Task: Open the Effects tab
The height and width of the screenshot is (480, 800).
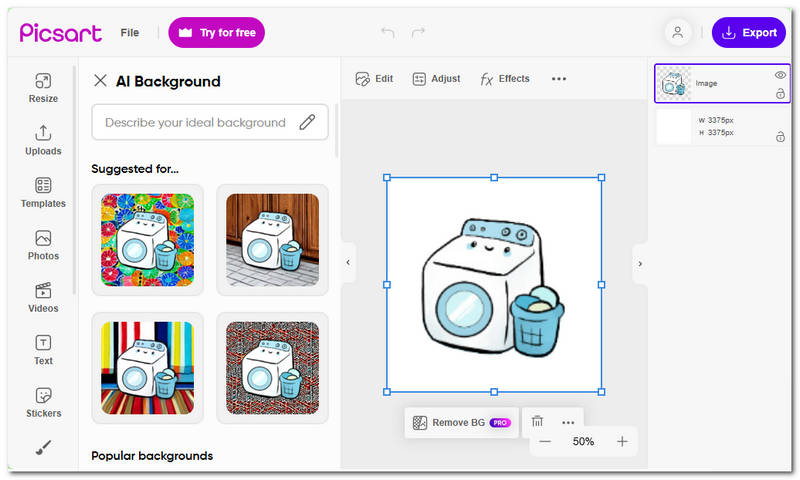Action: coord(505,79)
